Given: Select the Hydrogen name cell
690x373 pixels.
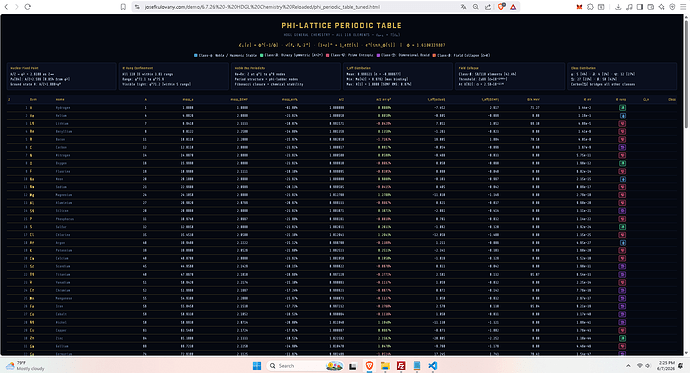Looking at the screenshot, I should pos(63,107).
